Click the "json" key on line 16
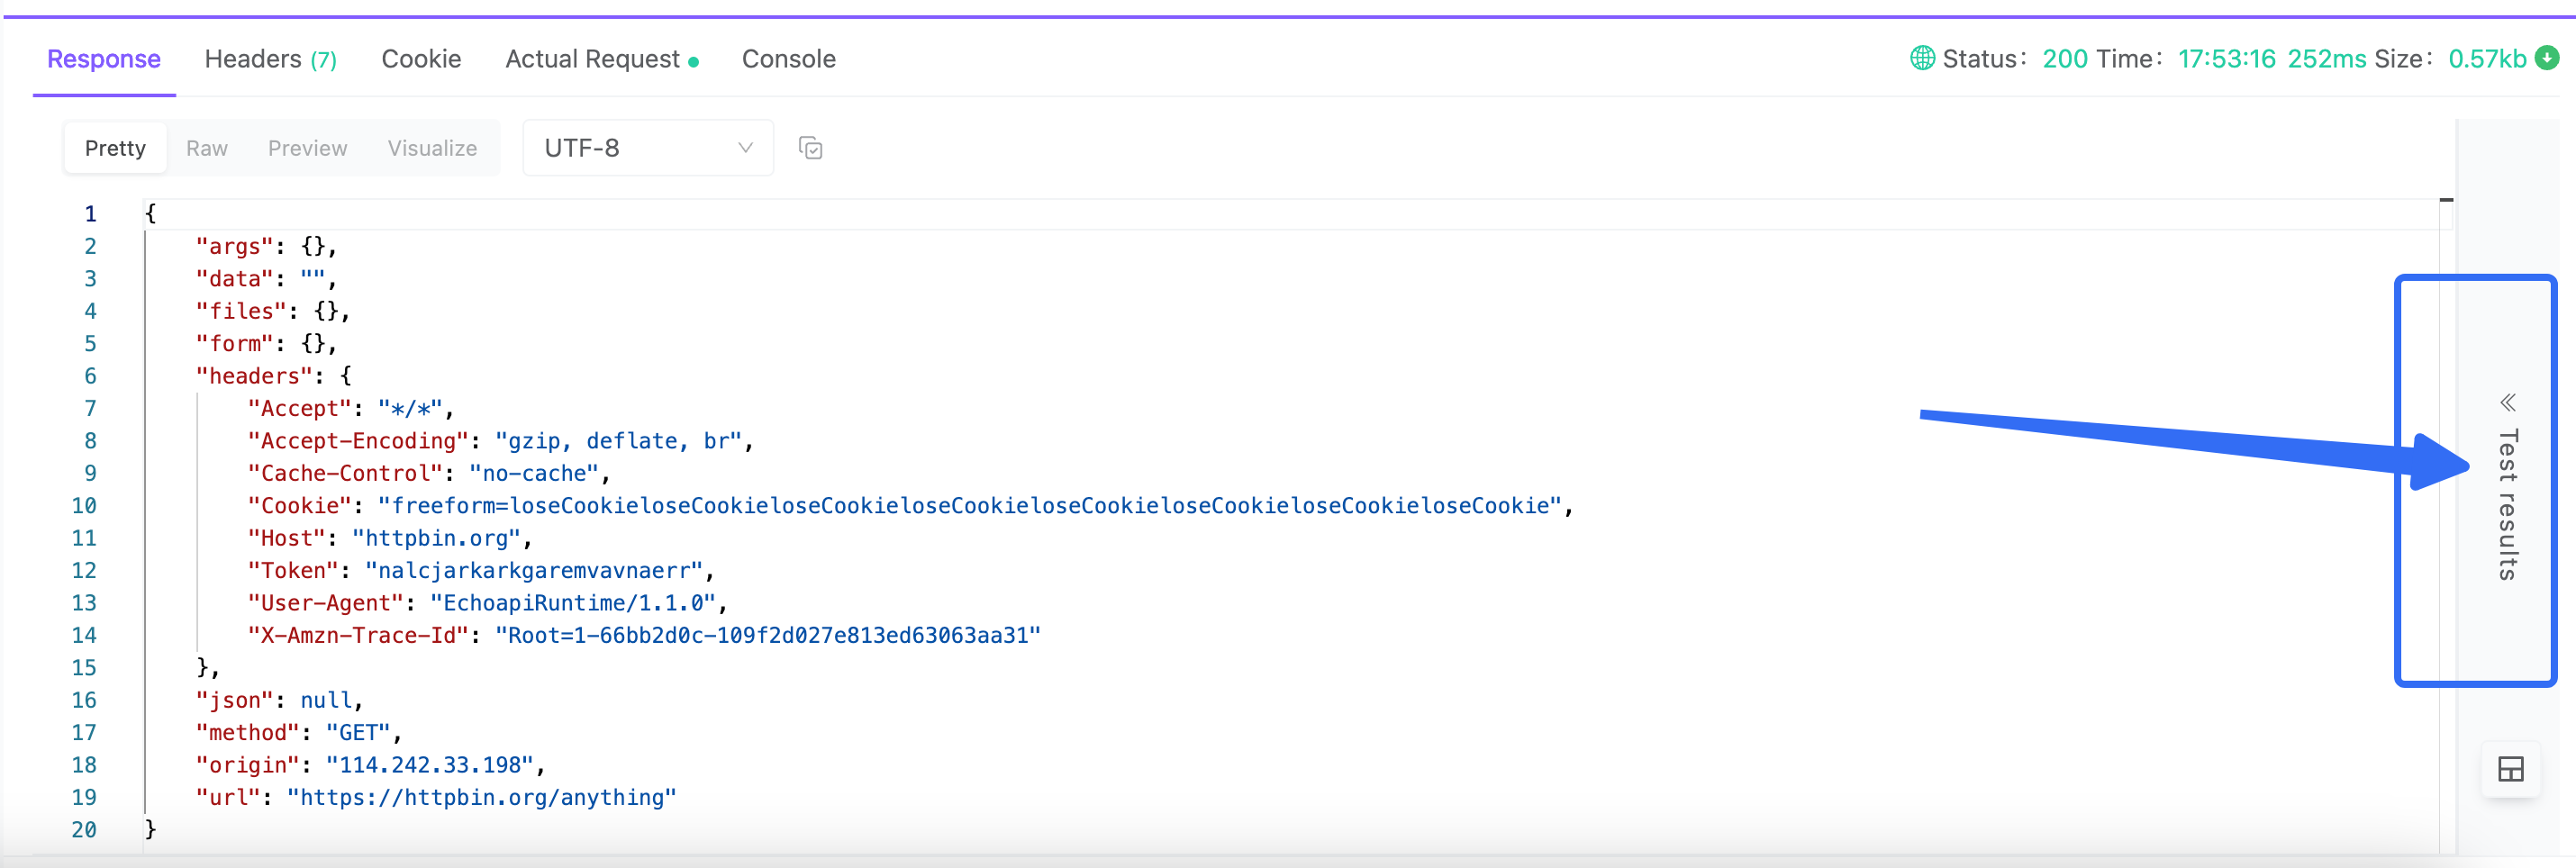Image resolution: width=2576 pixels, height=868 pixels. pyautogui.click(x=235, y=700)
